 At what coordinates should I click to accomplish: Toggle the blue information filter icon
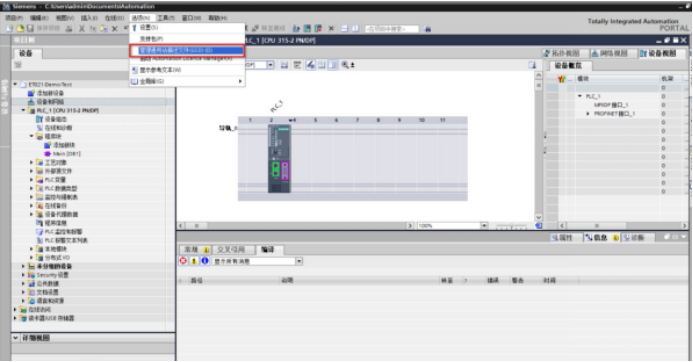coord(205,261)
